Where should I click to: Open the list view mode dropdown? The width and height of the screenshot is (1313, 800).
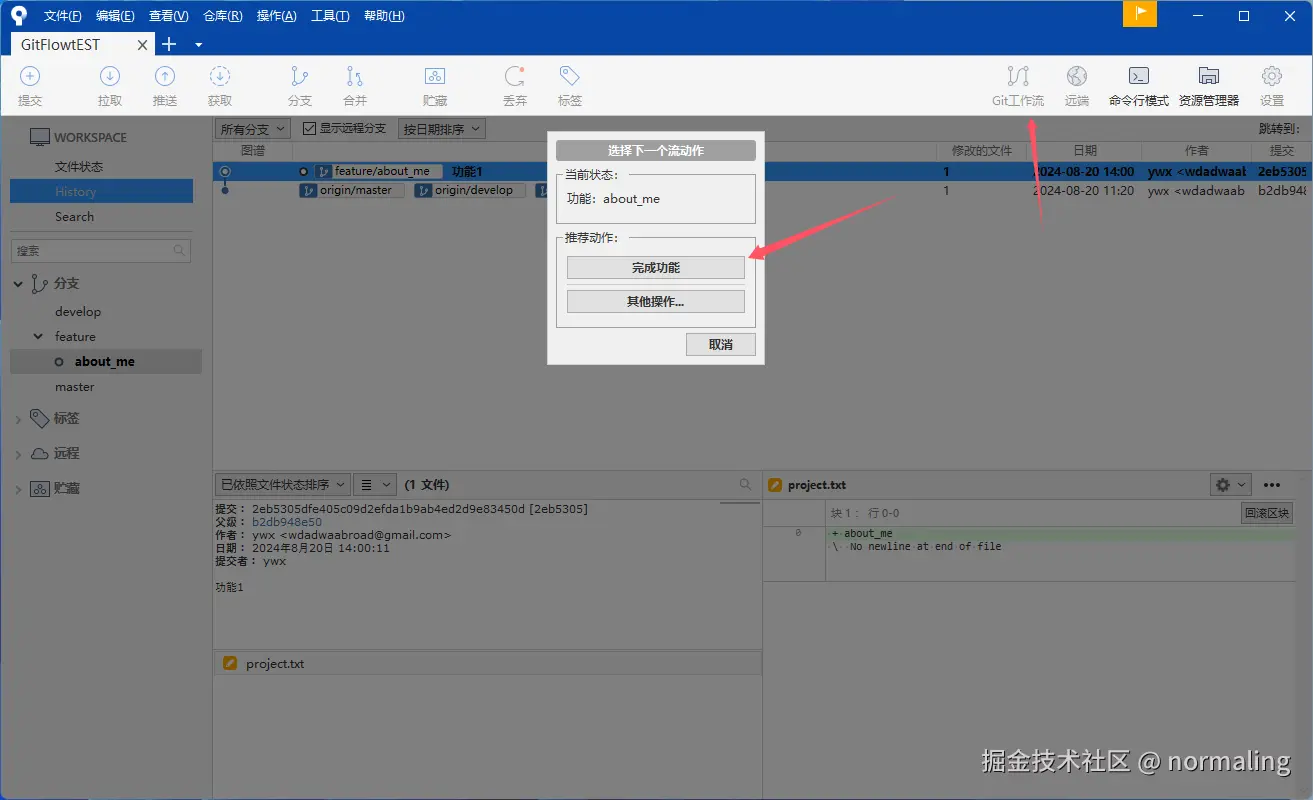[x=376, y=484]
